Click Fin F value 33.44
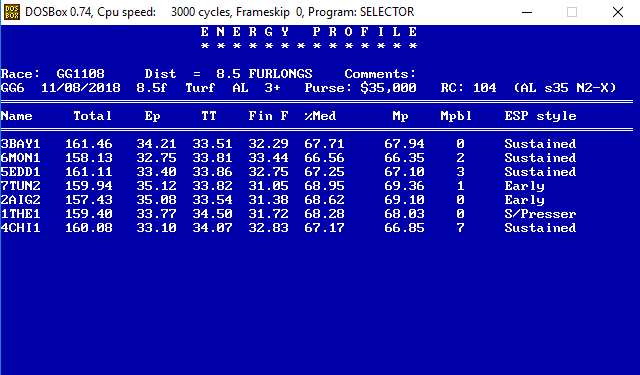640x375 pixels. 269,158
